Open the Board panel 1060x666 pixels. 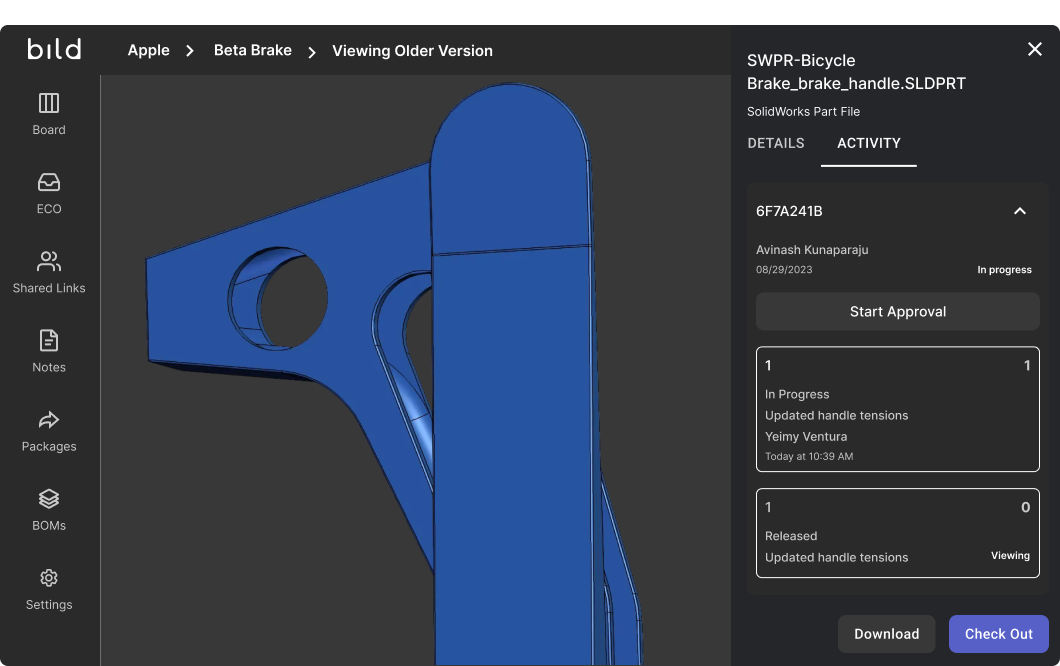coord(48,113)
